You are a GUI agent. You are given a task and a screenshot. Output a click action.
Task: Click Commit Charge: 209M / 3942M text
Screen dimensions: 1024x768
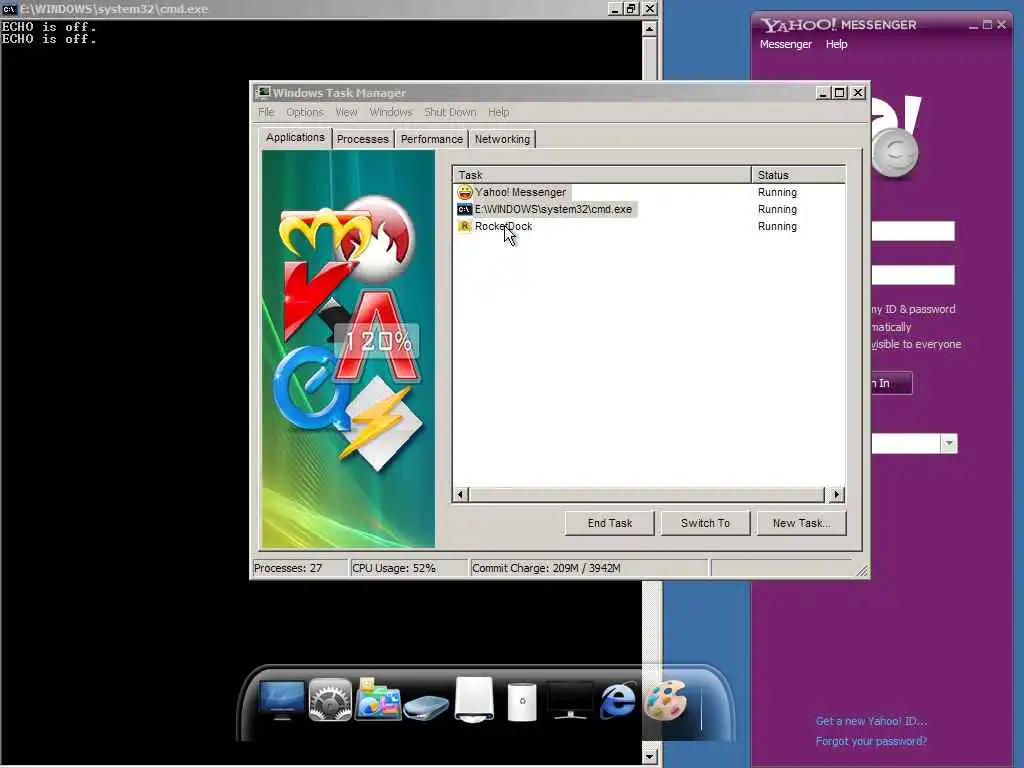[546, 568]
